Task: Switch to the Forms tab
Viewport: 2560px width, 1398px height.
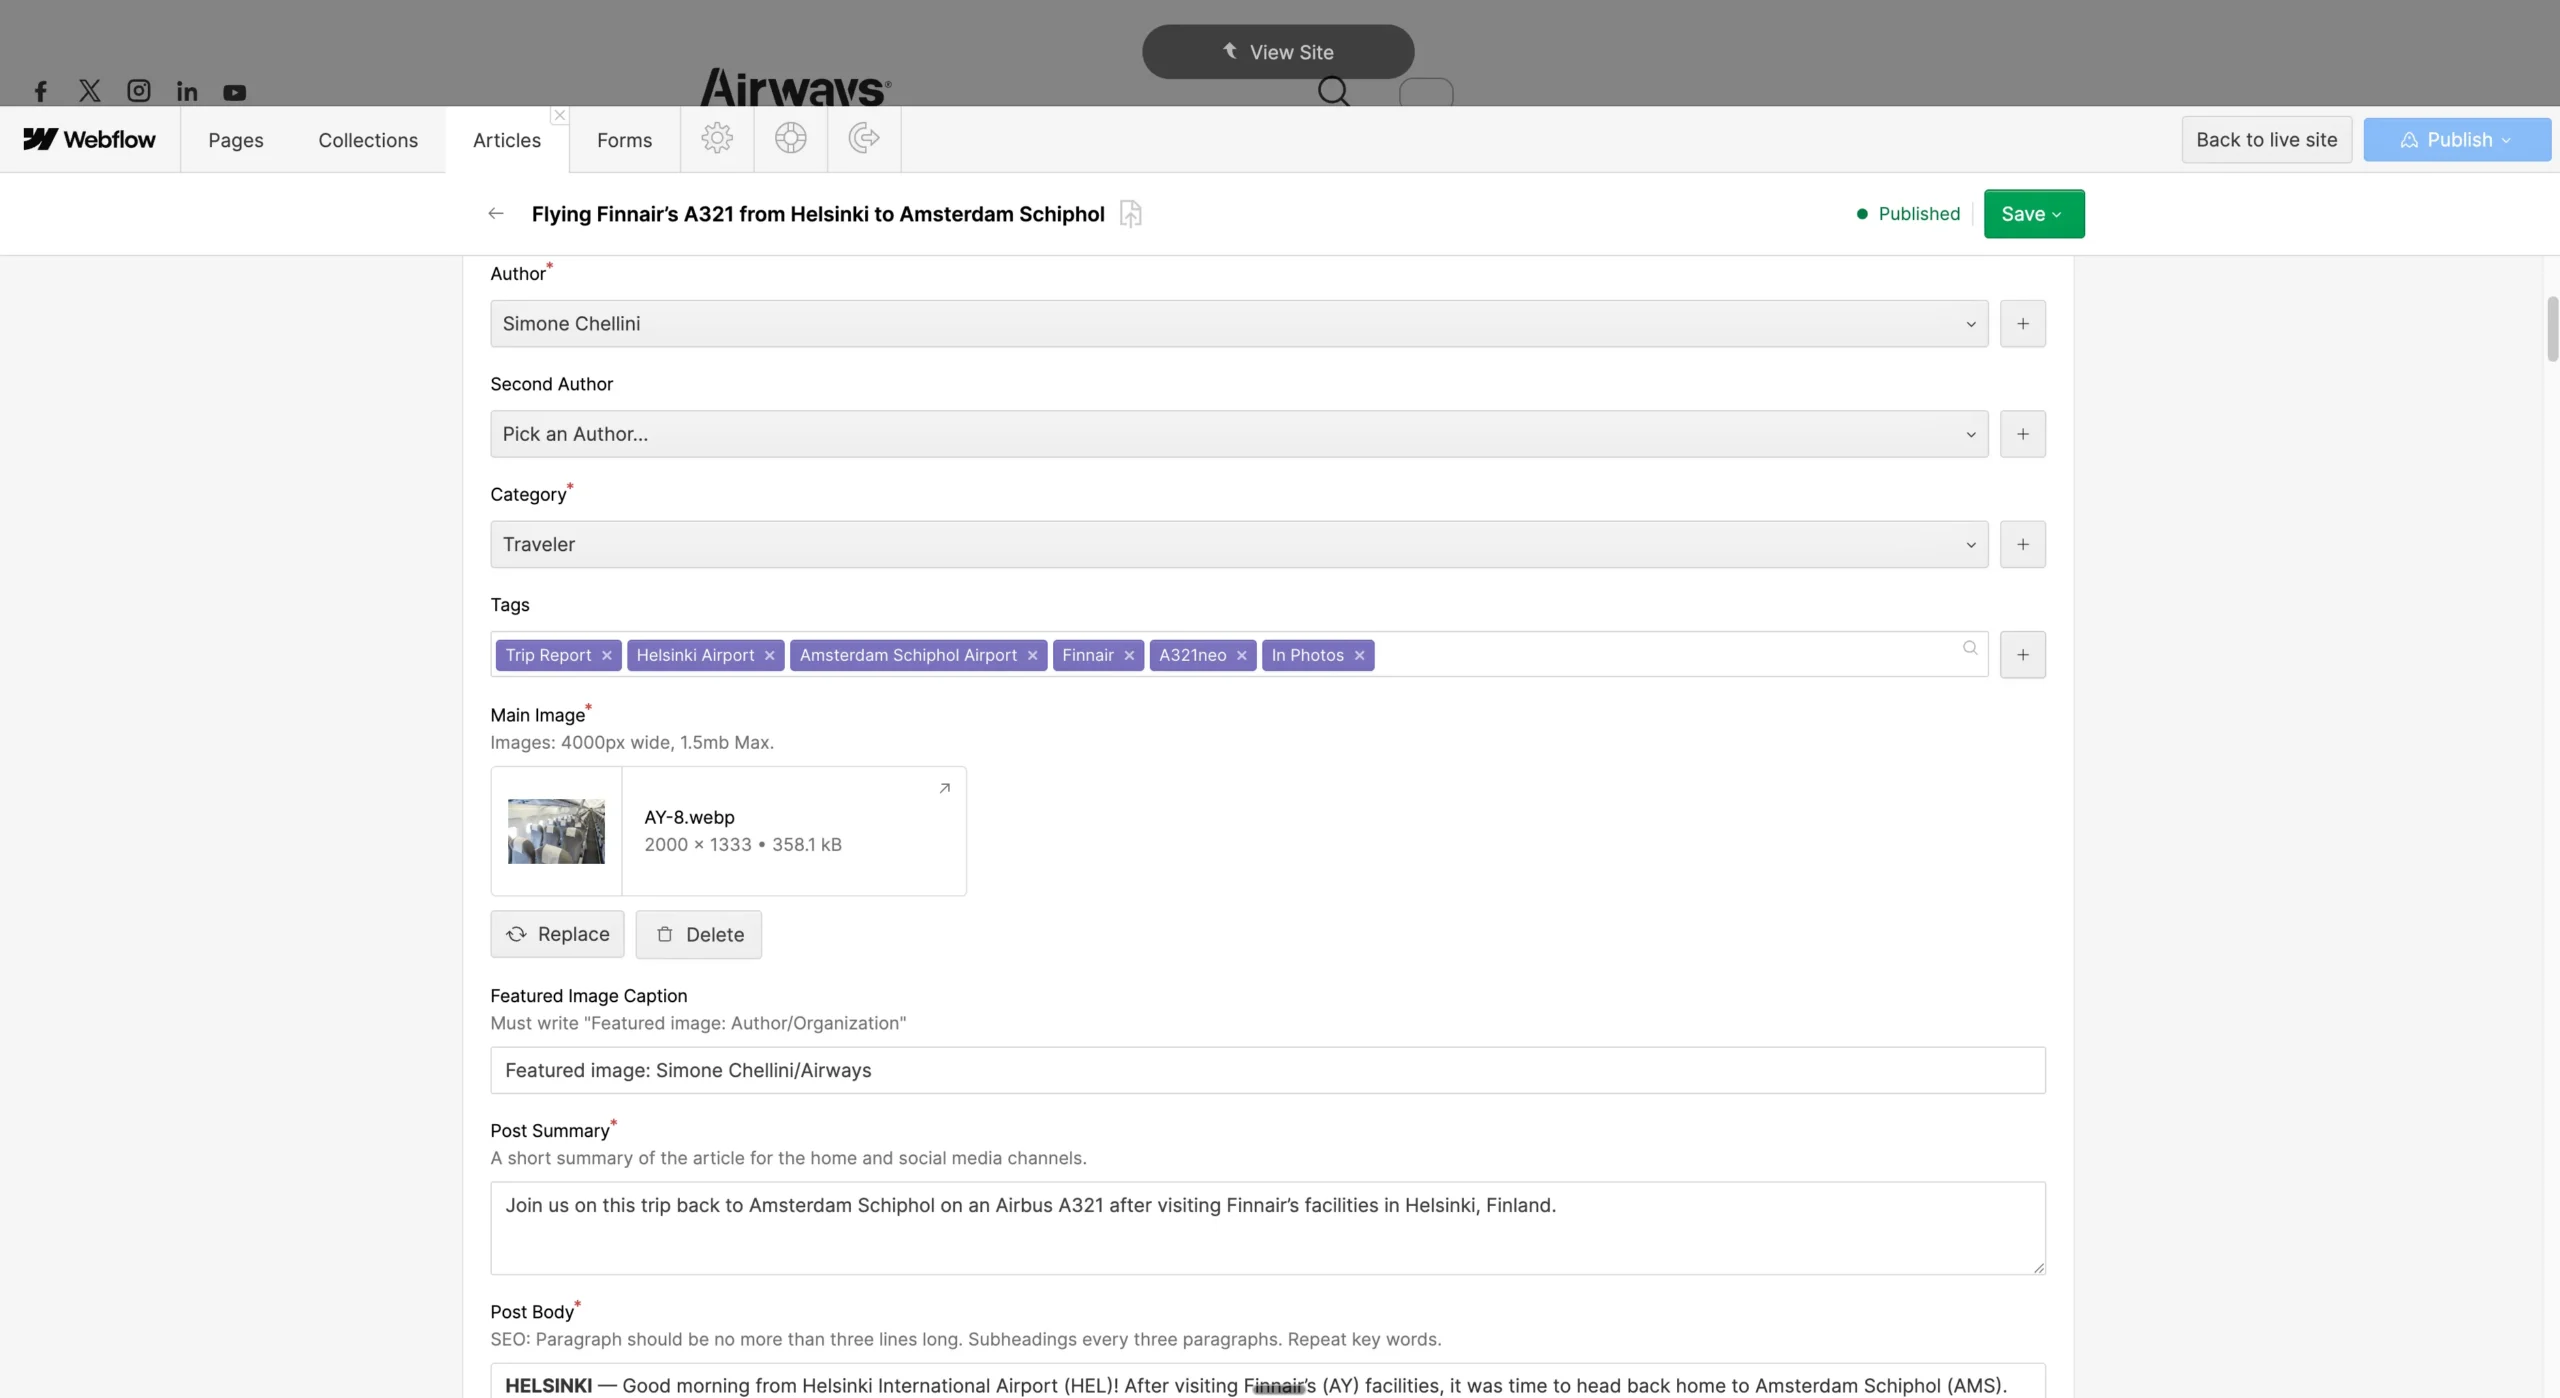Action: [x=624, y=140]
